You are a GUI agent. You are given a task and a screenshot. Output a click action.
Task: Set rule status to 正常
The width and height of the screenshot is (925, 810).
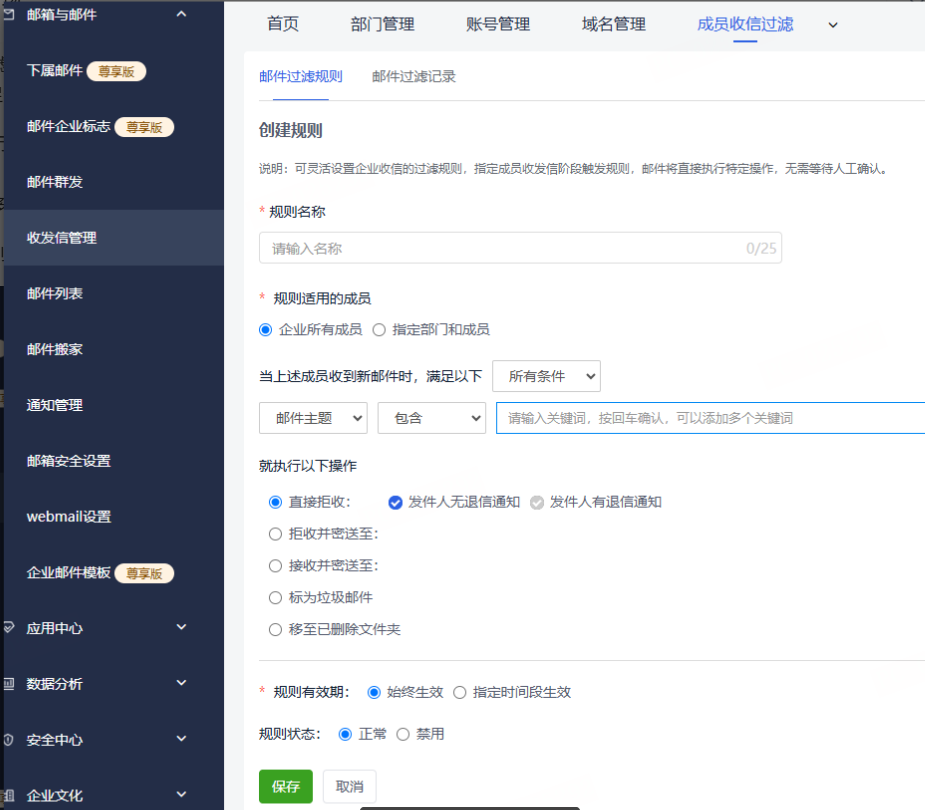345,734
